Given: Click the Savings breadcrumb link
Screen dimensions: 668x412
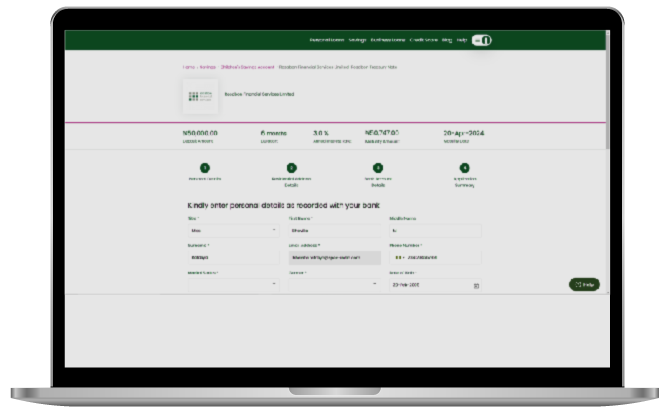Looking at the screenshot, I should [205, 67].
